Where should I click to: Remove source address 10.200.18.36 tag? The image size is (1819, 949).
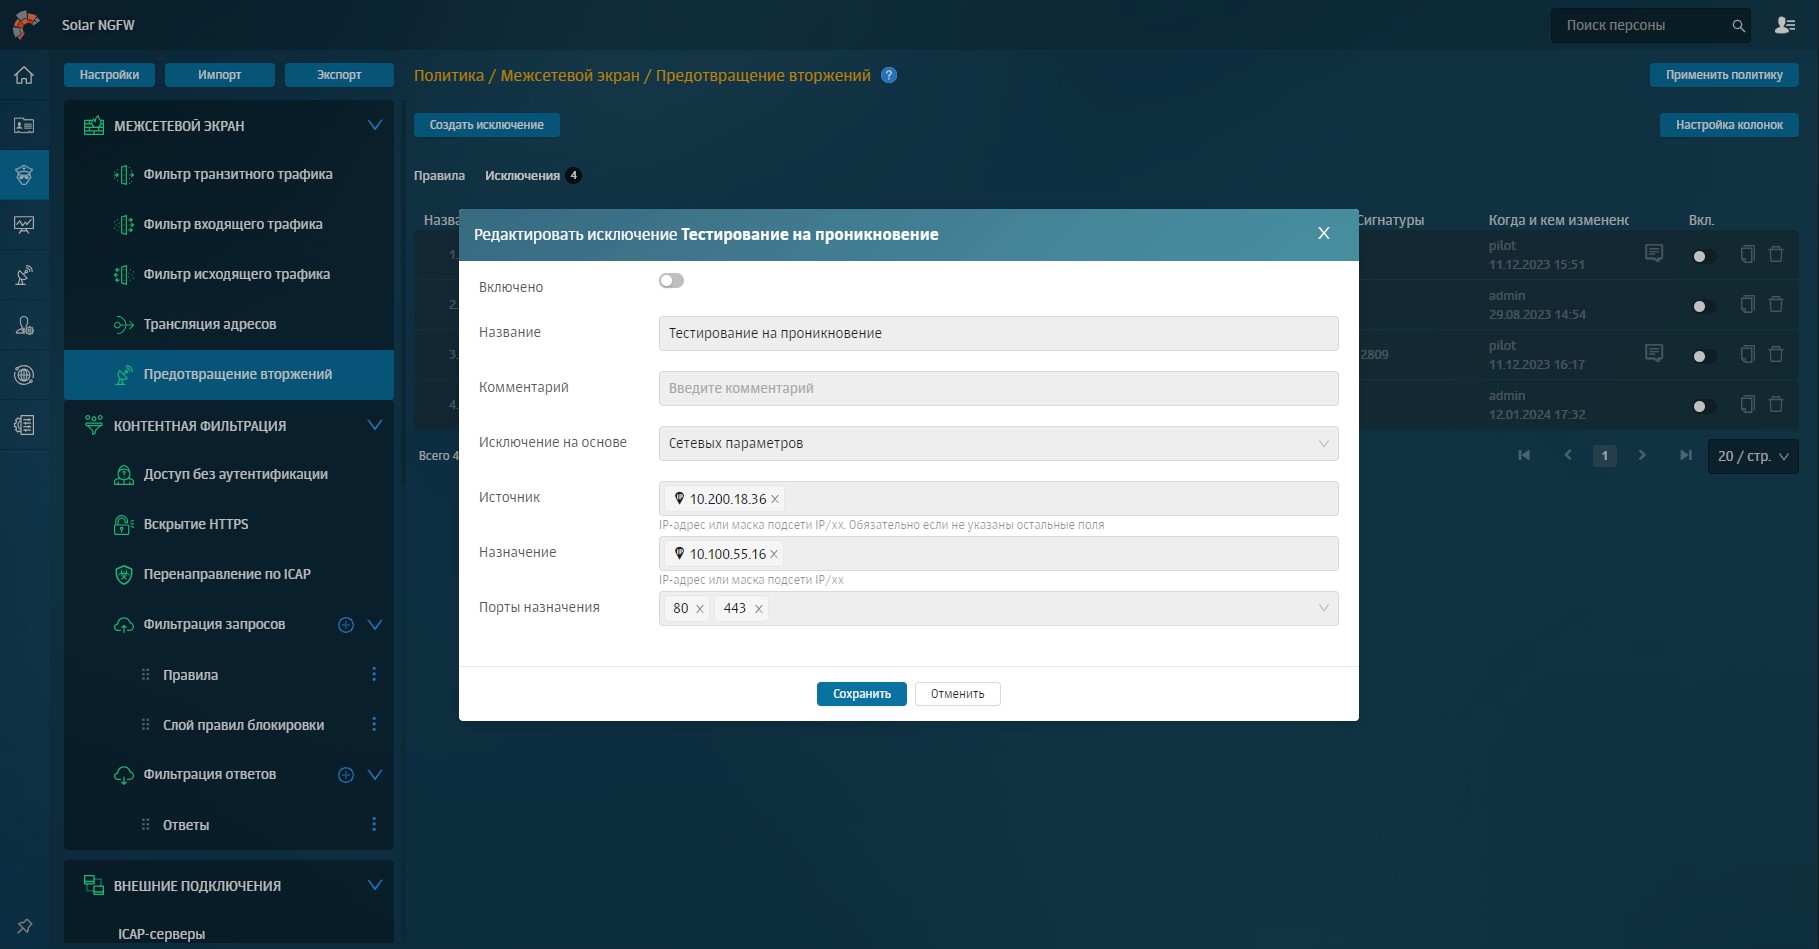click(775, 499)
